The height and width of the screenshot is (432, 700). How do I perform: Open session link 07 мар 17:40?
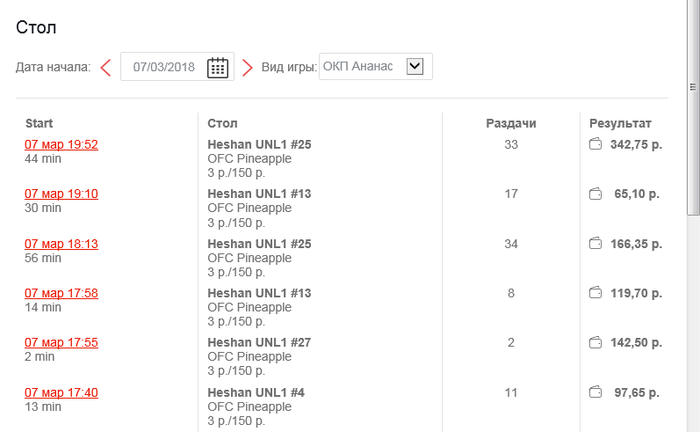pyautogui.click(x=61, y=392)
